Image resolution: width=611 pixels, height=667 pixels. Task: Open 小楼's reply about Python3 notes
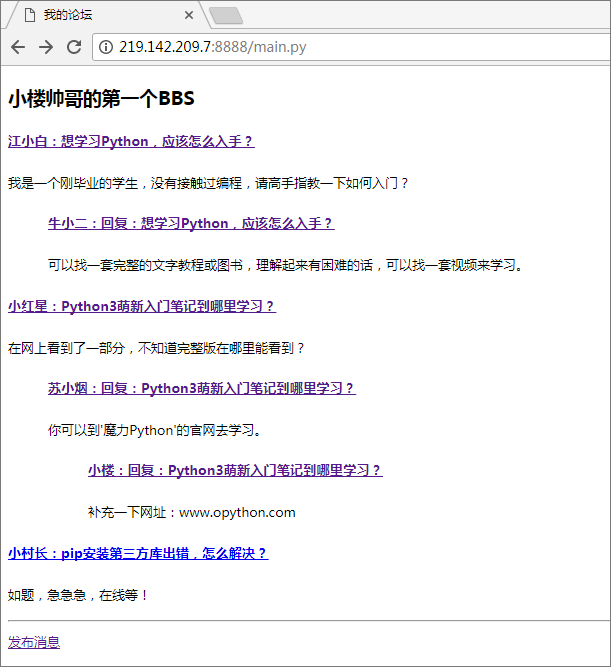(x=235, y=470)
